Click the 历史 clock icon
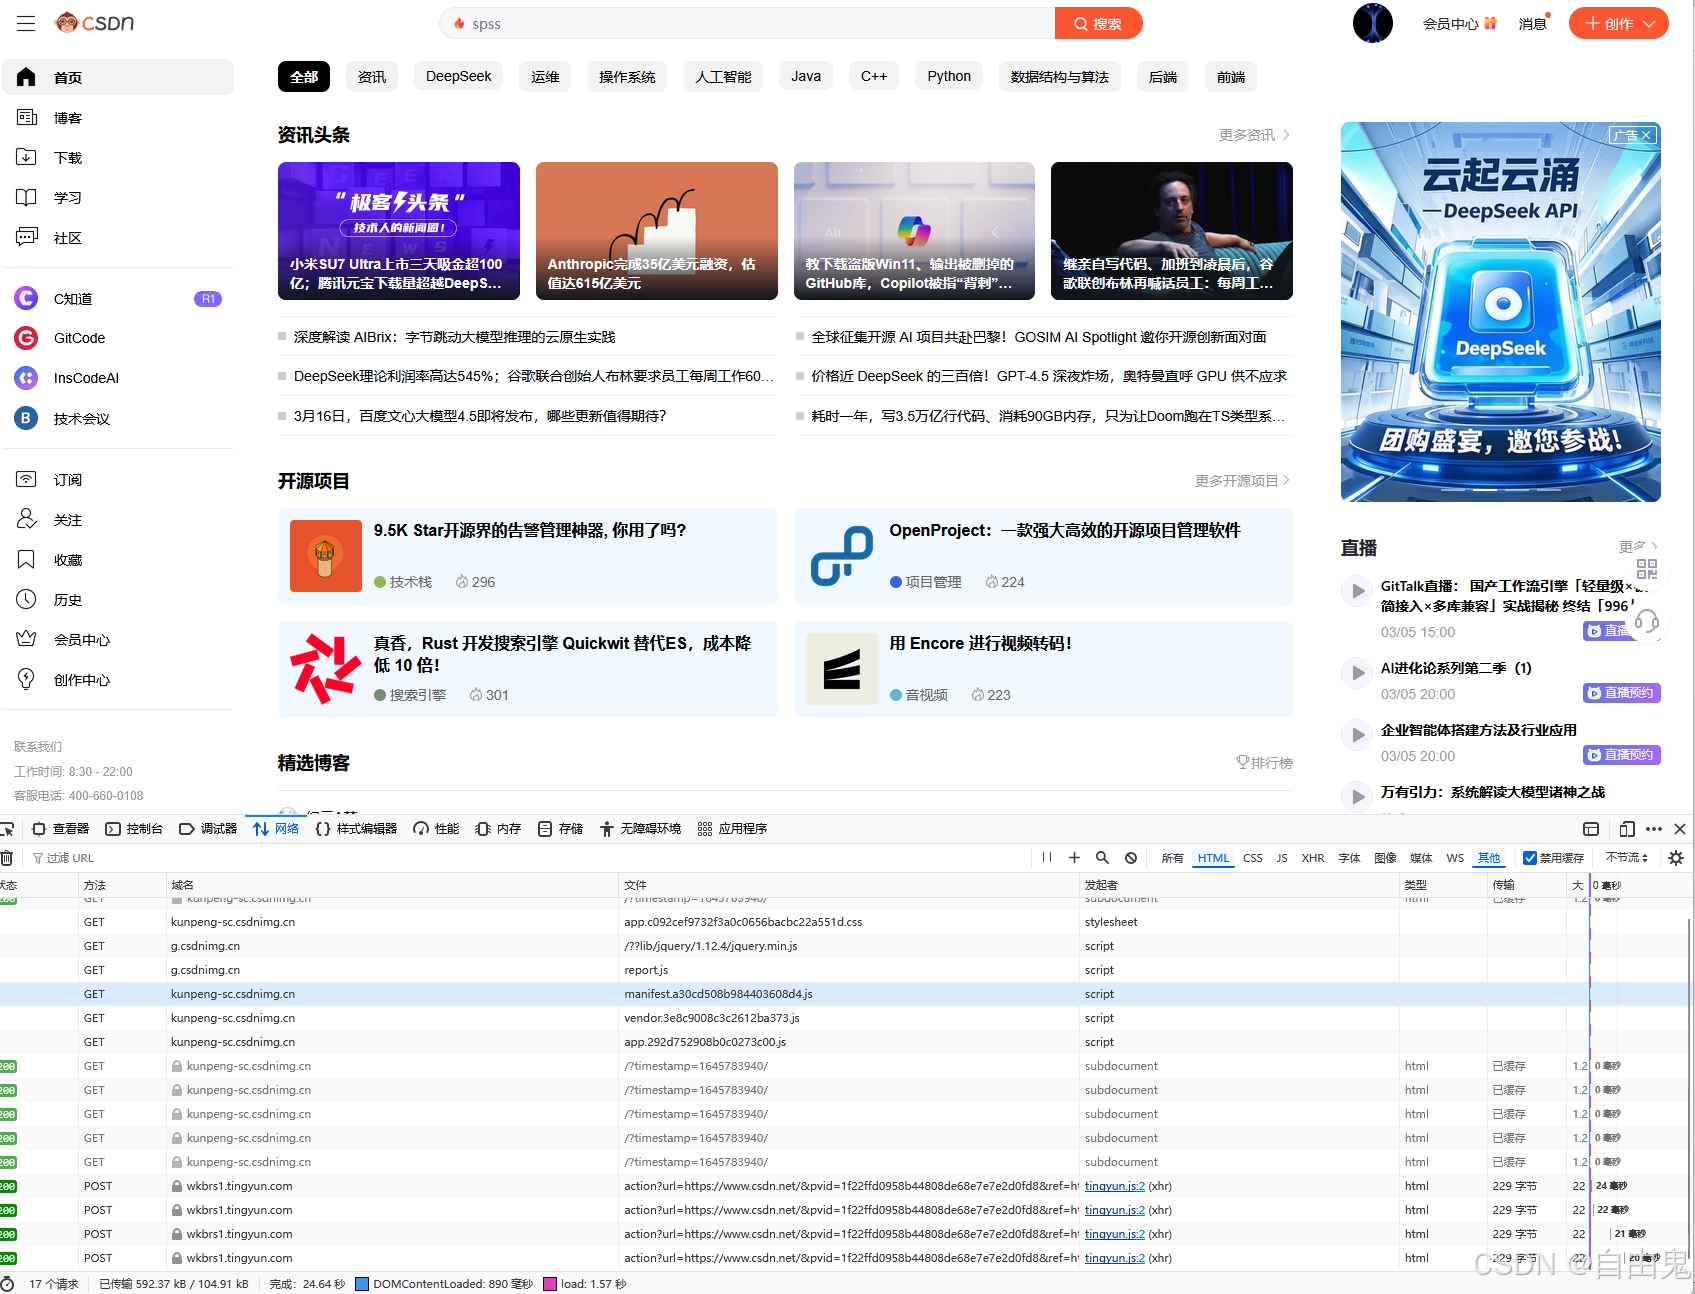Image resolution: width=1695 pixels, height=1294 pixels. click(x=27, y=600)
